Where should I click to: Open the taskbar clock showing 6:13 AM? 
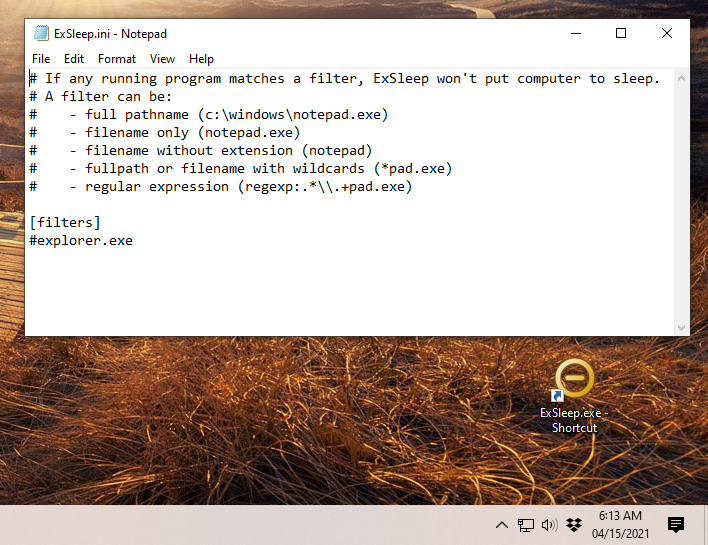point(620,525)
